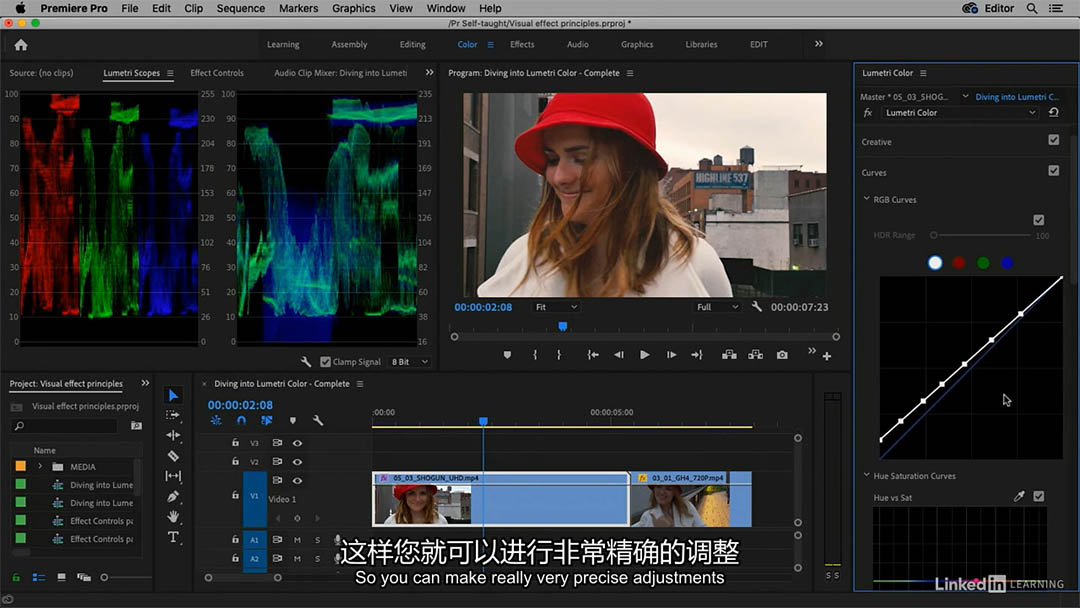
Task: Toggle V3 track output eye
Action: (x=297, y=443)
